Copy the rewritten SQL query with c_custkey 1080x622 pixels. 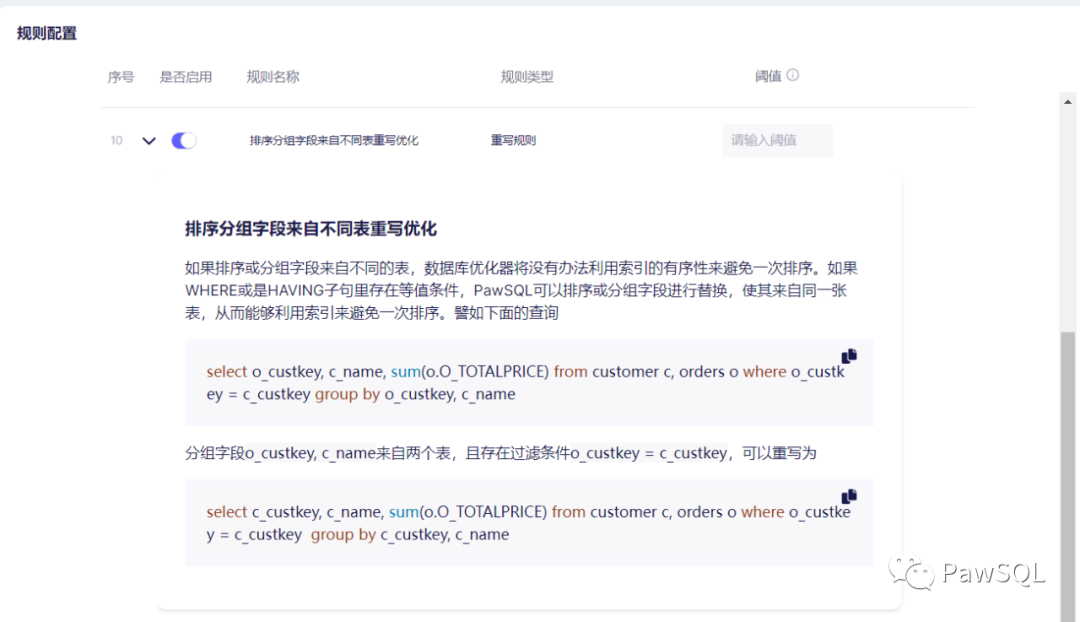tap(849, 496)
